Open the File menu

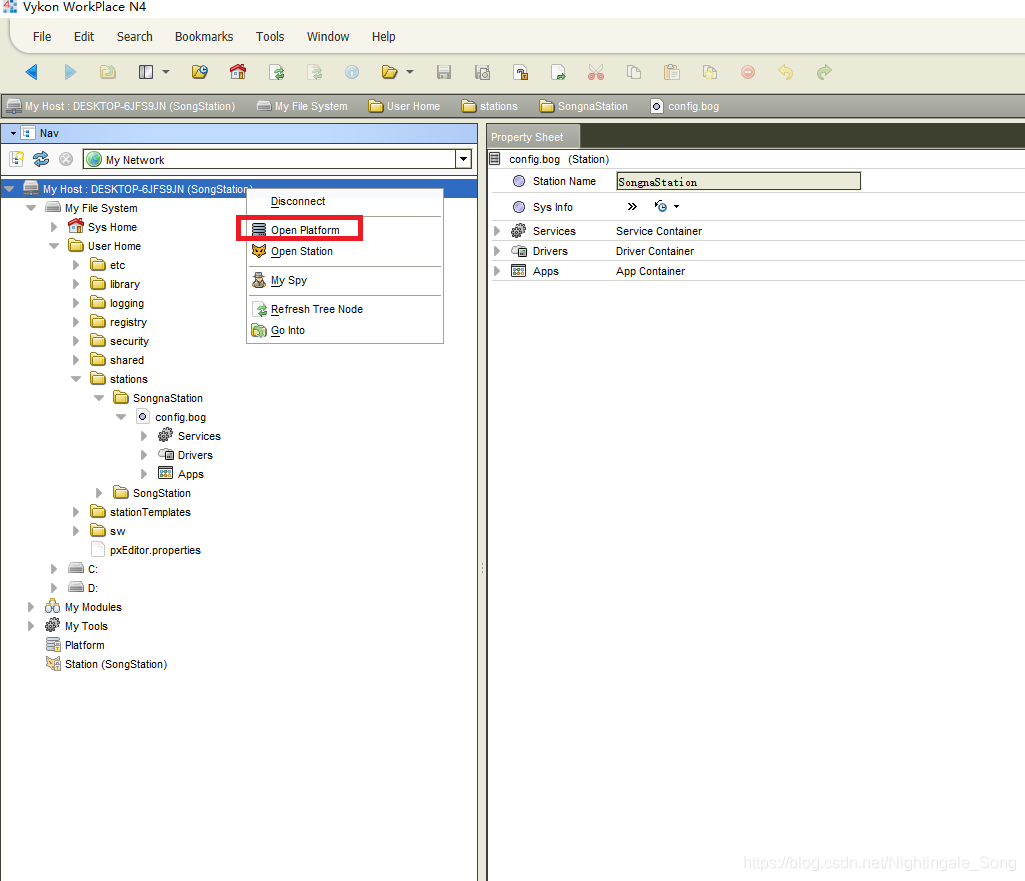pos(42,37)
